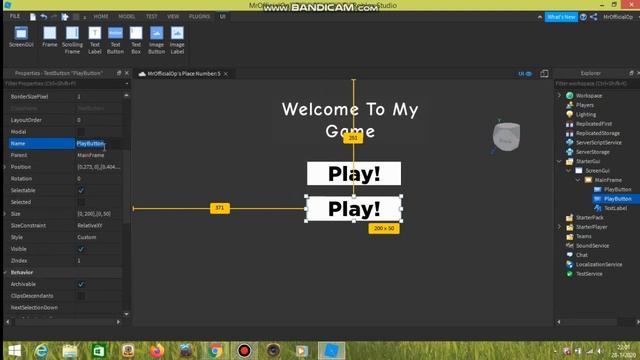Insert a Text Box element
Screen dimensions: 640x360
(136, 40)
